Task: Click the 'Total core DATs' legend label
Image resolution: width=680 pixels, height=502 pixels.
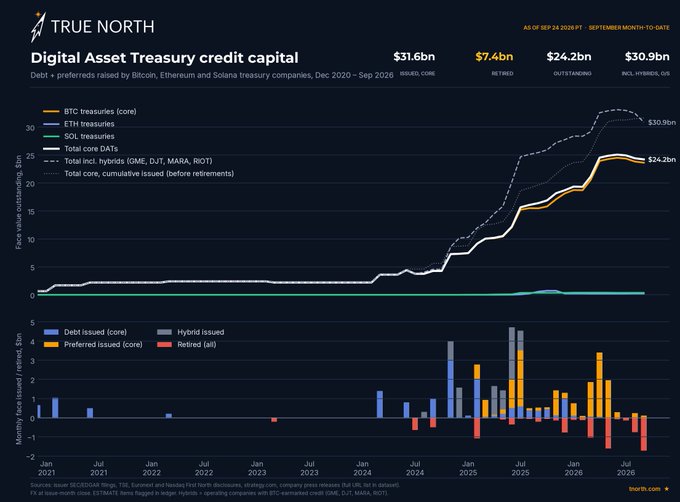Action: [91, 149]
